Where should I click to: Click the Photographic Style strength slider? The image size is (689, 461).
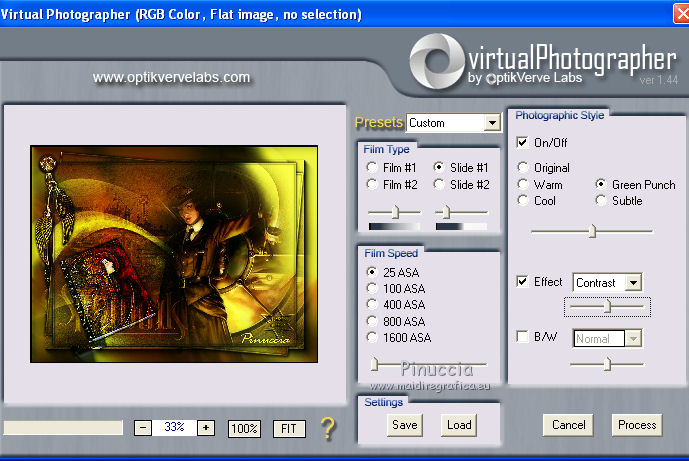(592, 231)
